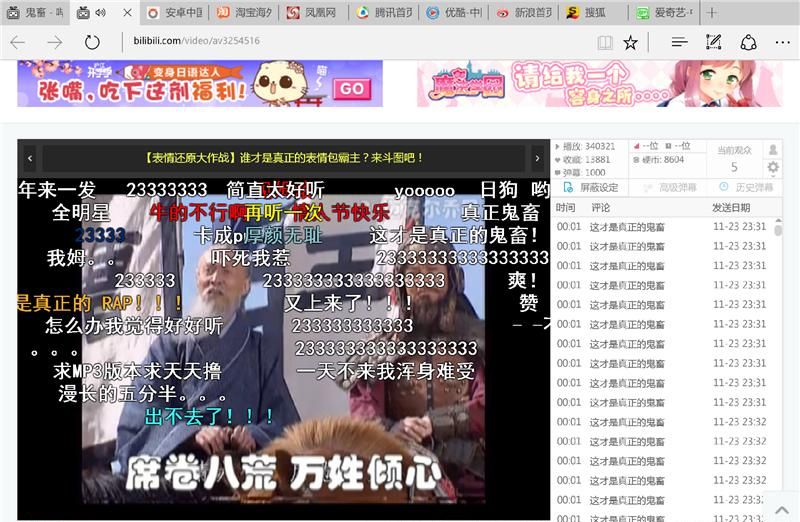The width and height of the screenshot is (800, 522).
Task: Open a new tab with plus button
Action: pos(712,13)
